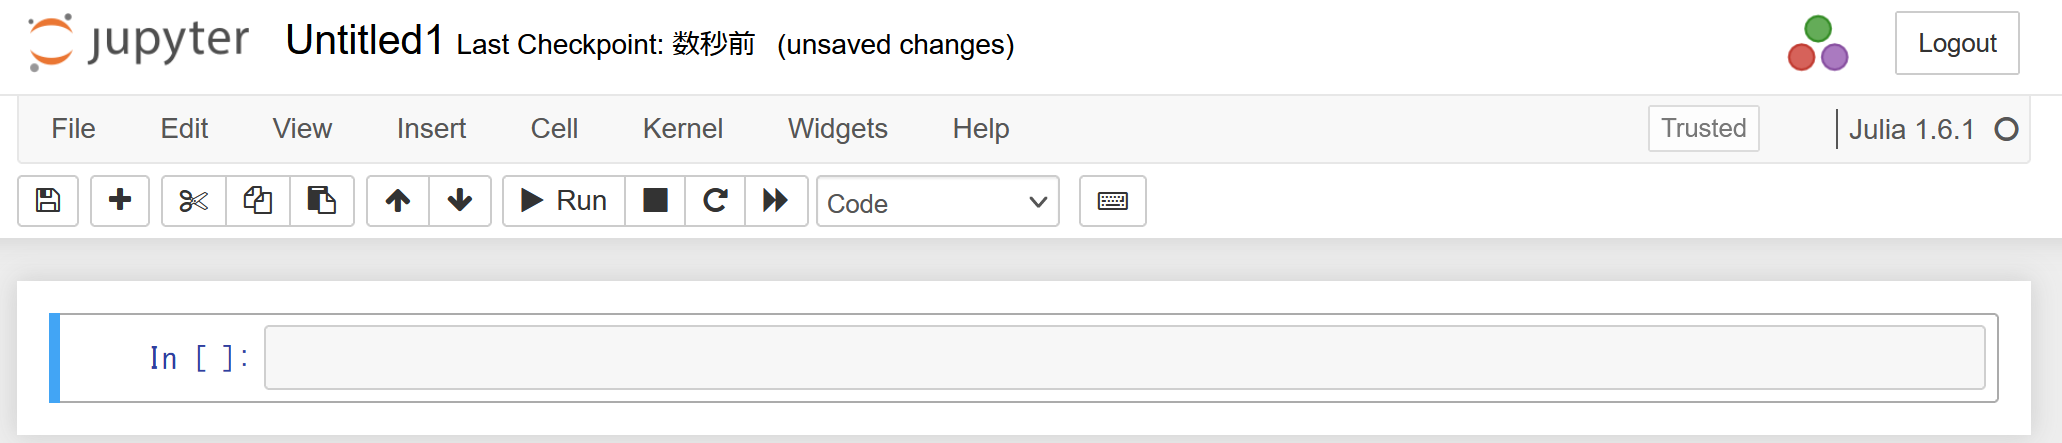Click the save and checkpoint icon
This screenshot has height=443, width=2062.
[x=48, y=201]
